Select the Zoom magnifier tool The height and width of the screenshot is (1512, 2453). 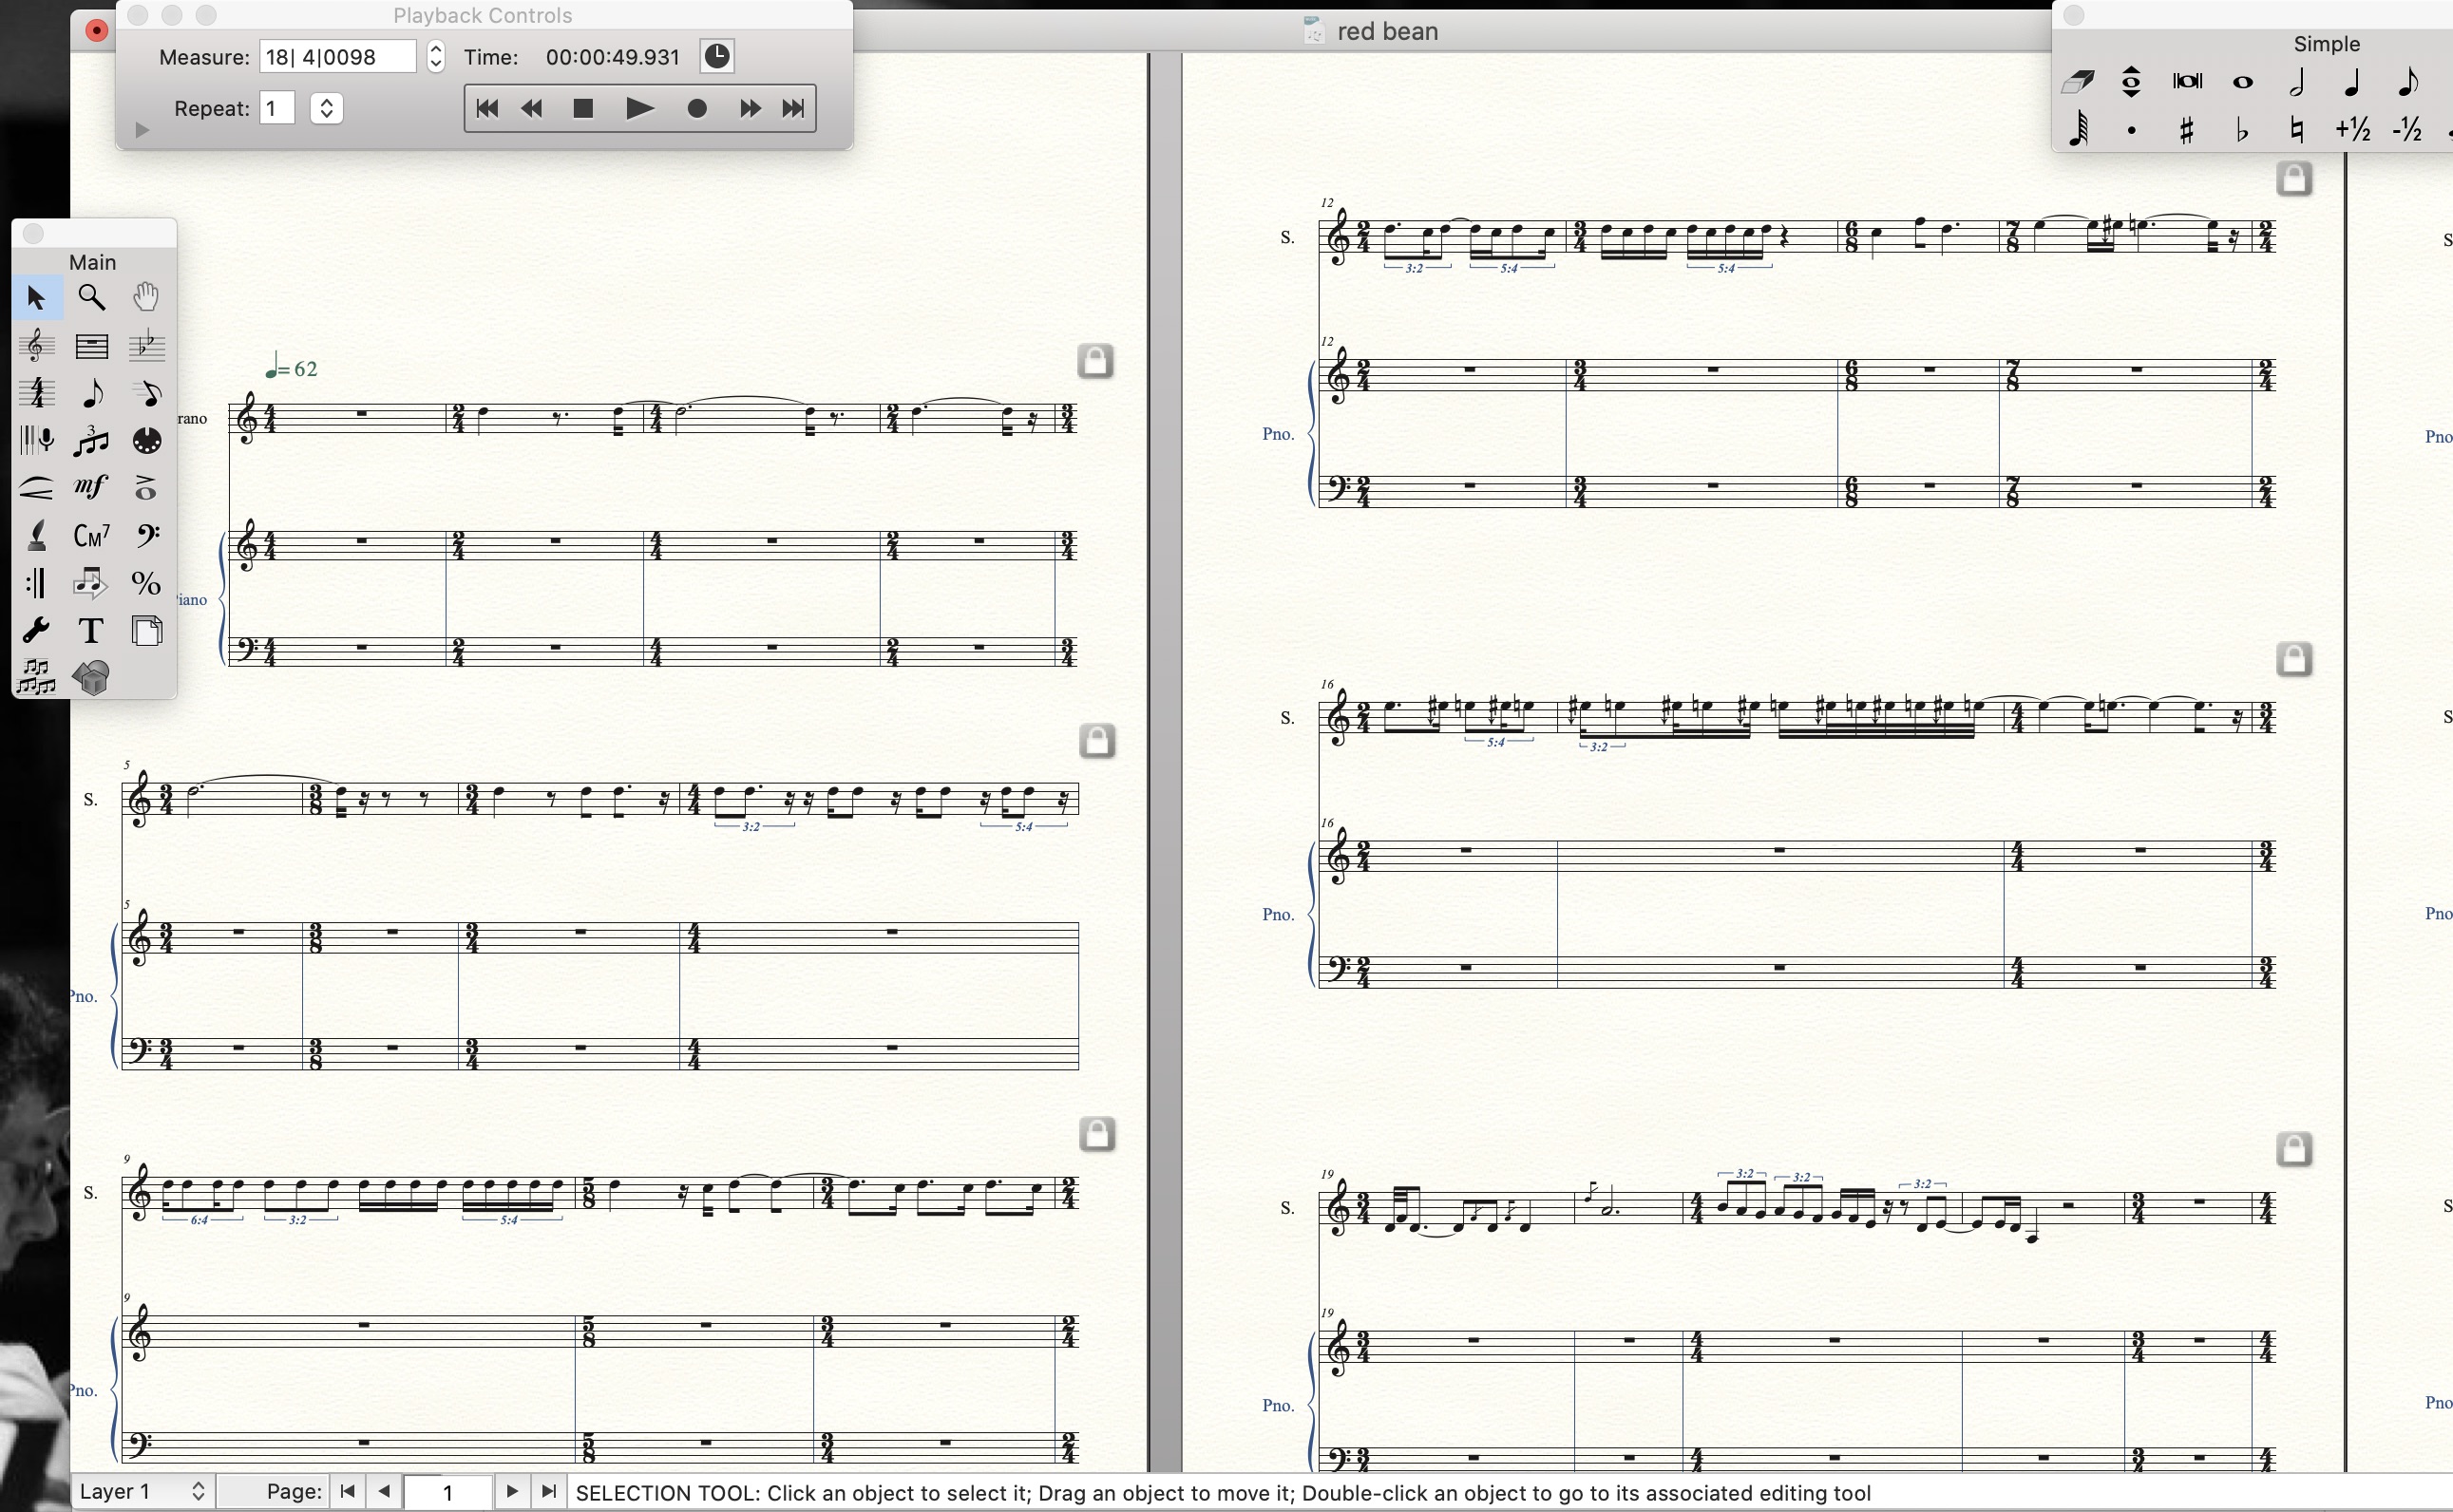click(x=91, y=297)
